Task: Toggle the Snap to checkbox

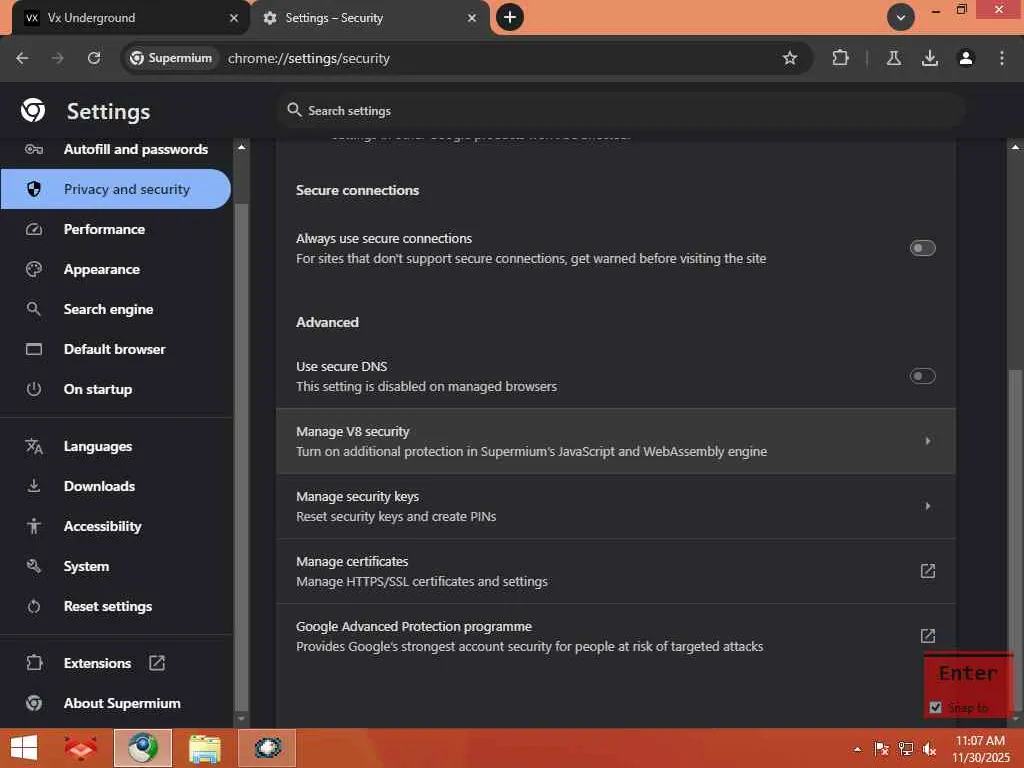Action: point(935,707)
